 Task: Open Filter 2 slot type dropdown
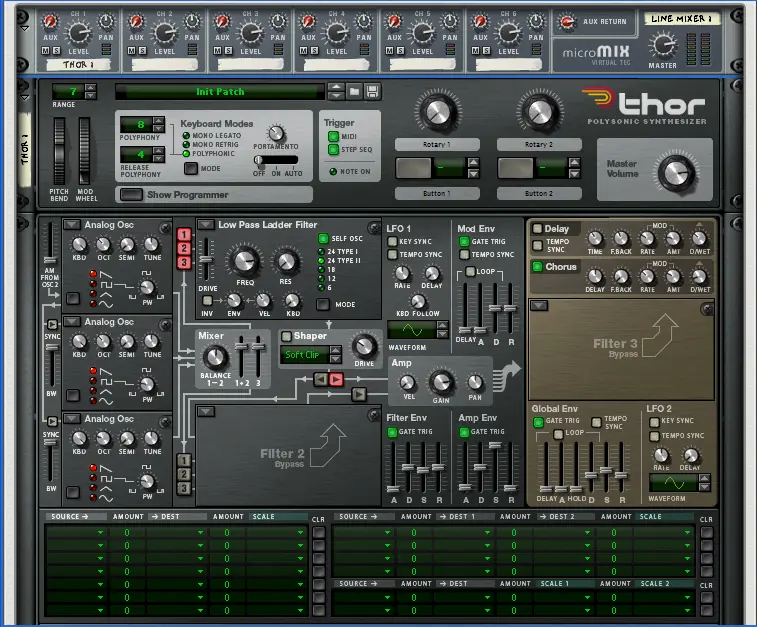(206, 412)
